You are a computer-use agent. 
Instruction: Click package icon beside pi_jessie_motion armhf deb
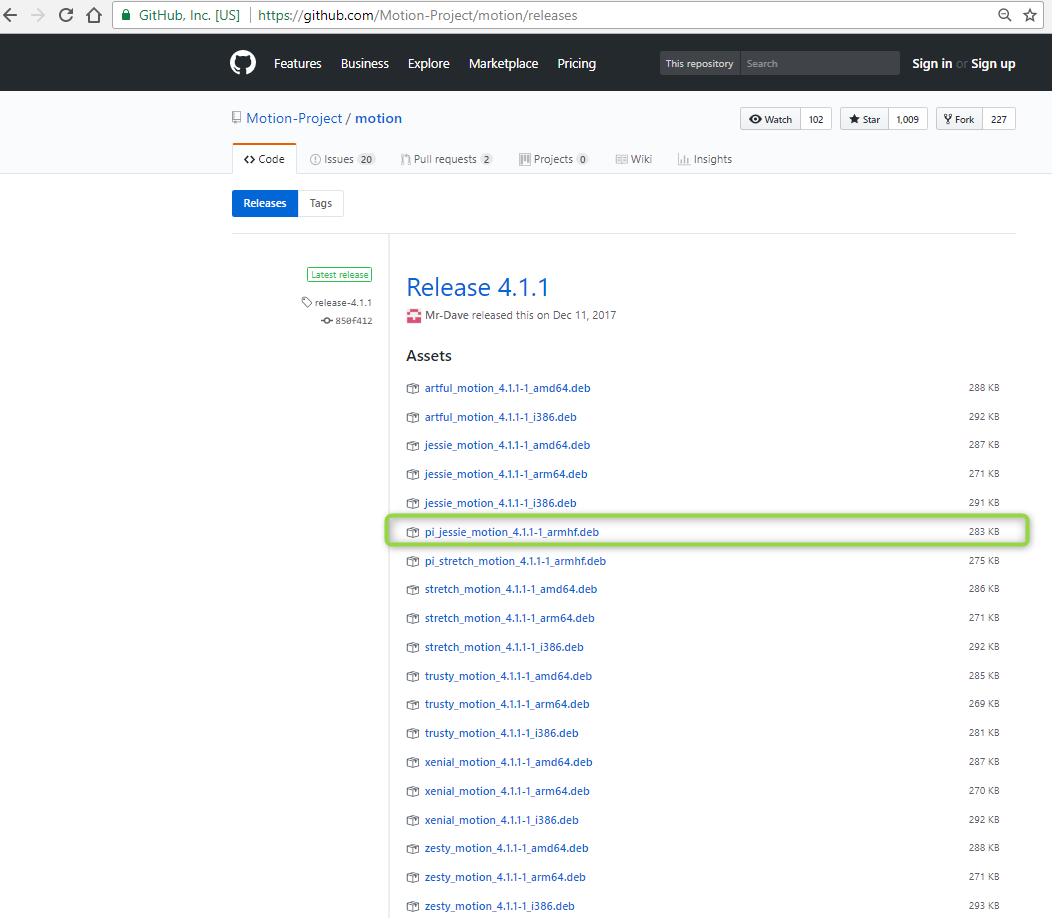coord(413,532)
